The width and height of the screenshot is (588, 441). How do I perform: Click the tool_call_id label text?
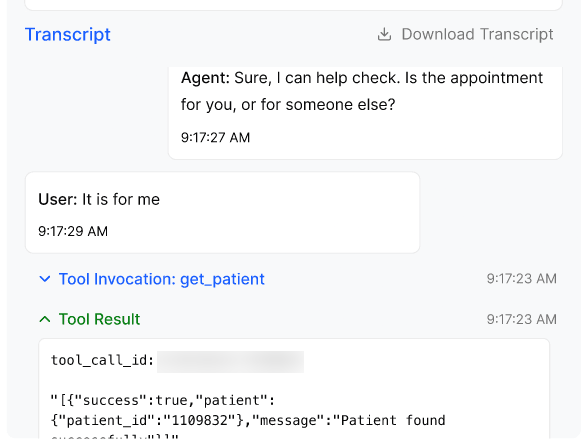point(102,360)
